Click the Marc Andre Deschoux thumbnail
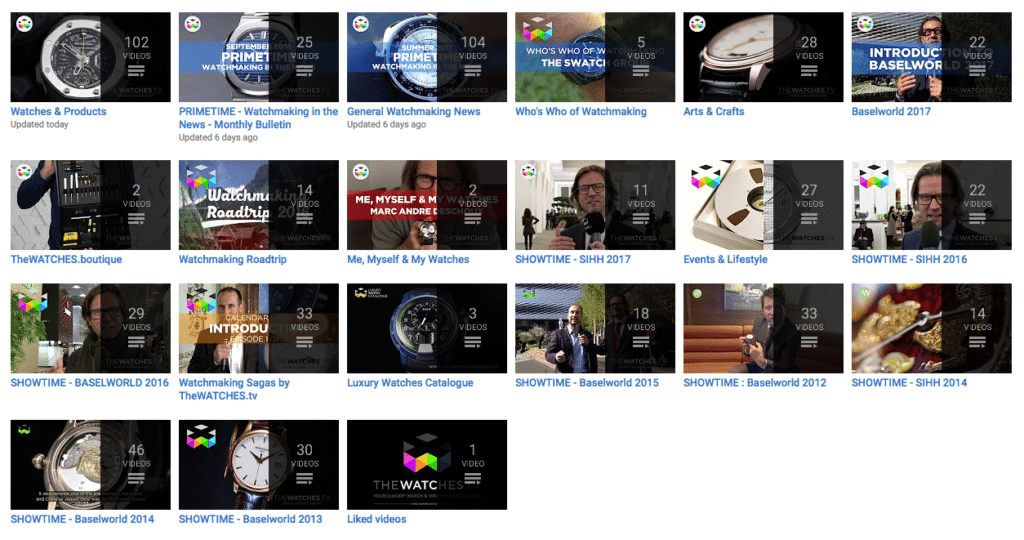Image resolution: width=1024 pixels, height=540 pixels. click(426, 205)
